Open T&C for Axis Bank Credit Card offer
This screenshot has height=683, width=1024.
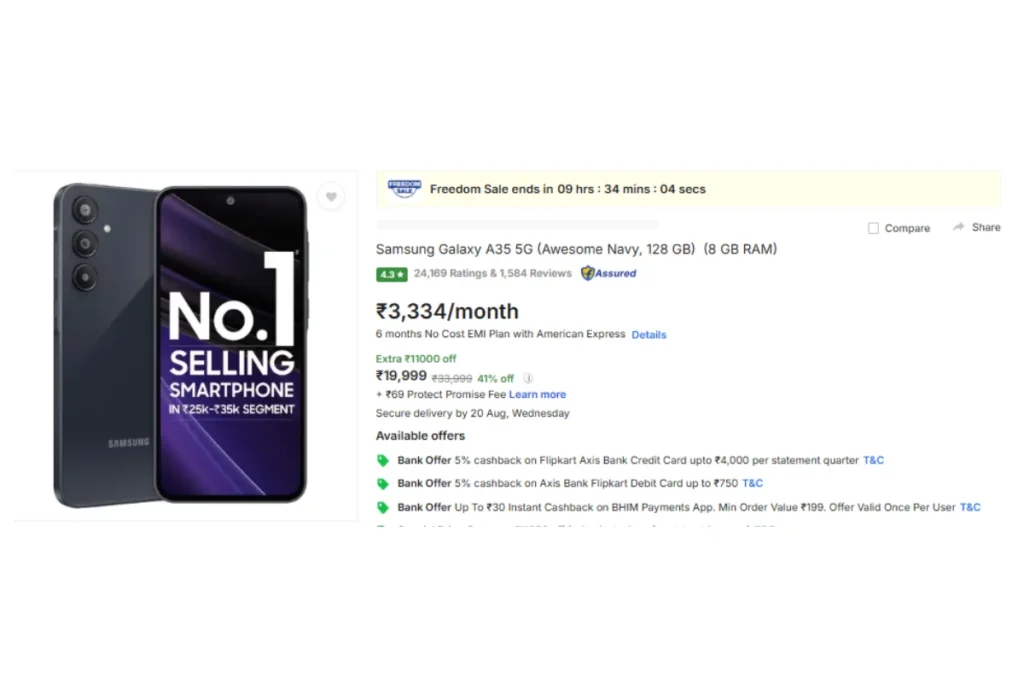(x=873, y=460)
